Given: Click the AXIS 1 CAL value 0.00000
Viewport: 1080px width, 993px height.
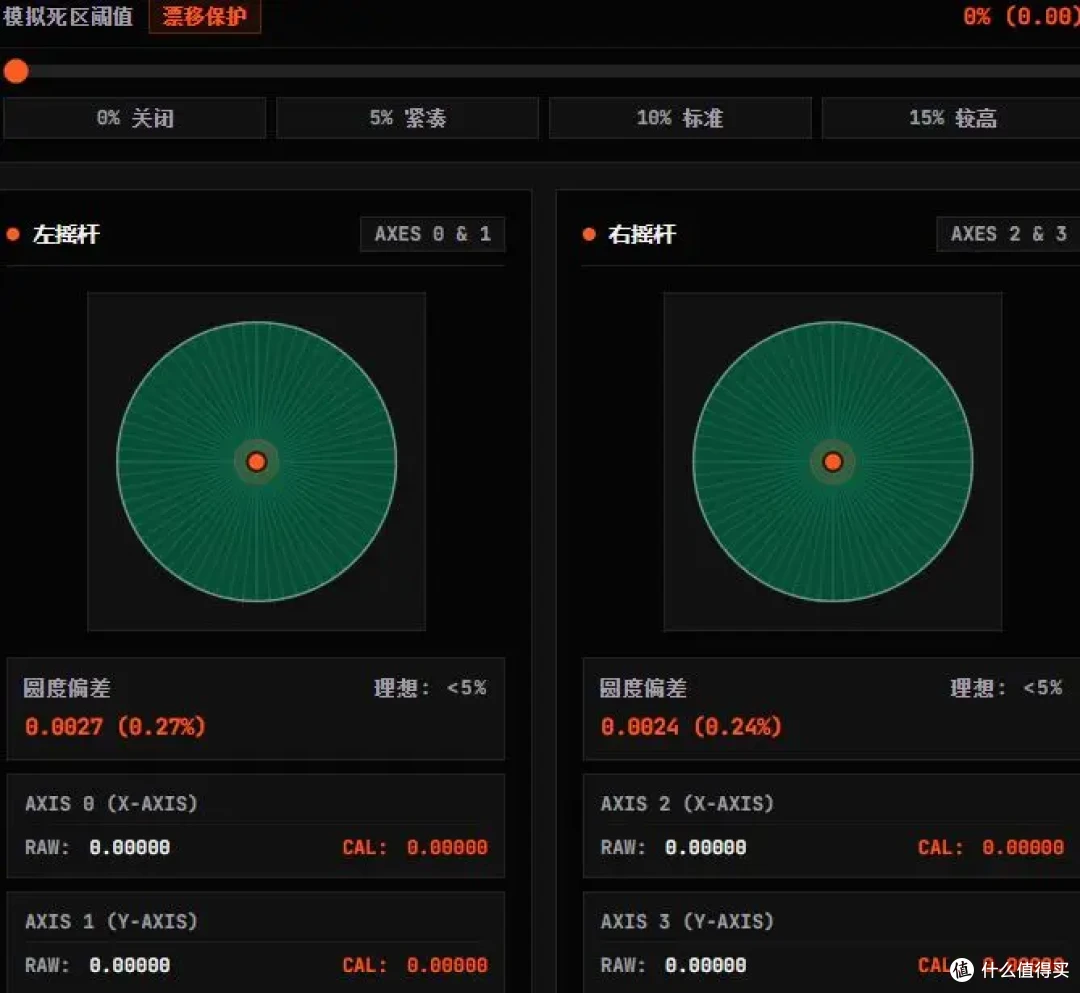Looking at the screenshot, I should pyautogui.click(x=447, y=965).
